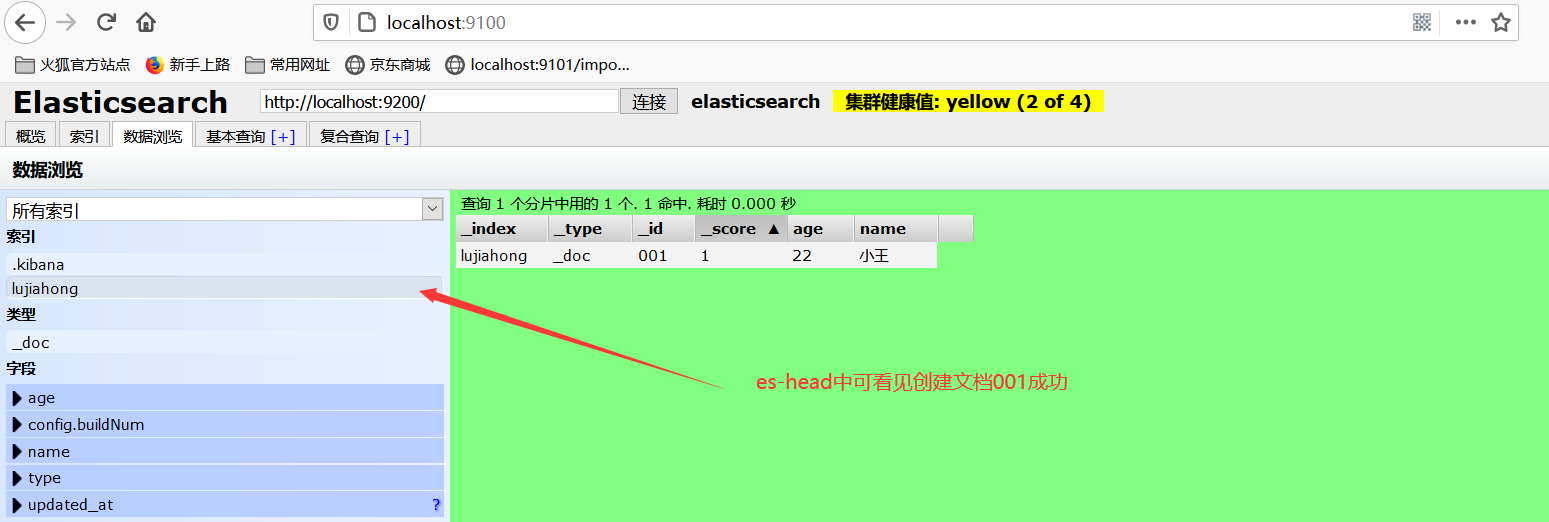1549x522 pixels.
Task: Bookmark this page with the star icon
Action: 1500,22
